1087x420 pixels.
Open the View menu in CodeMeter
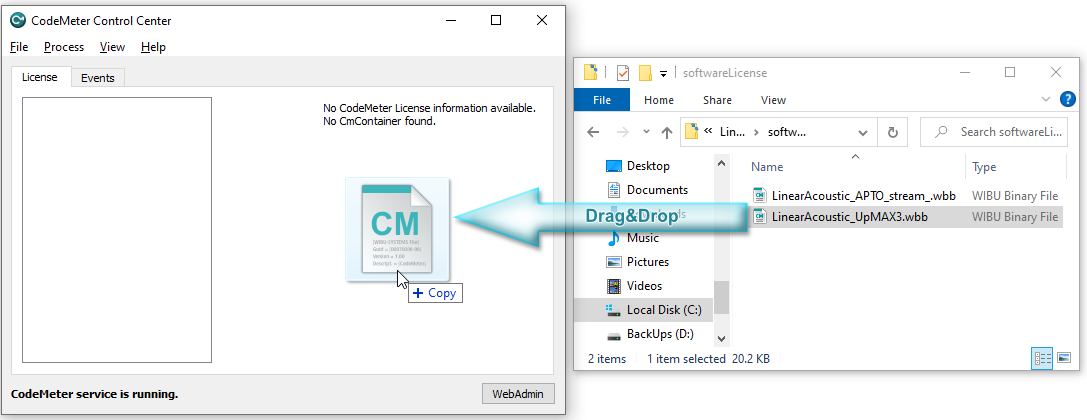click(112, 47)
